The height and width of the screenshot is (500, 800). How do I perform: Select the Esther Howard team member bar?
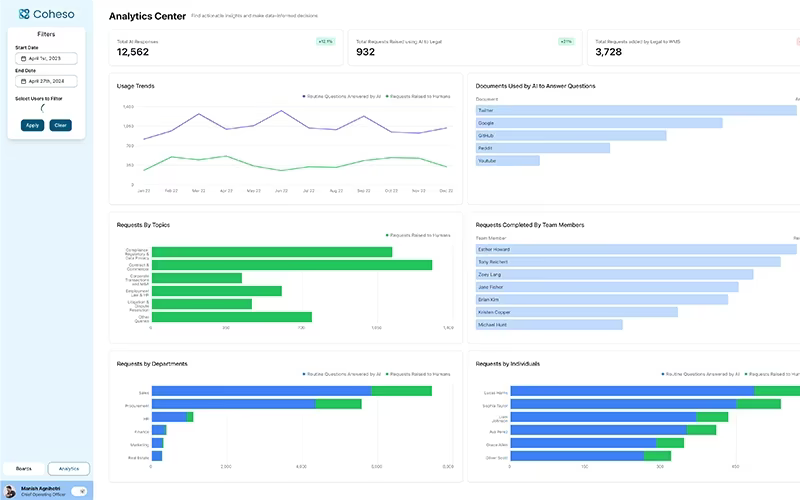click(x=636, y=249)
